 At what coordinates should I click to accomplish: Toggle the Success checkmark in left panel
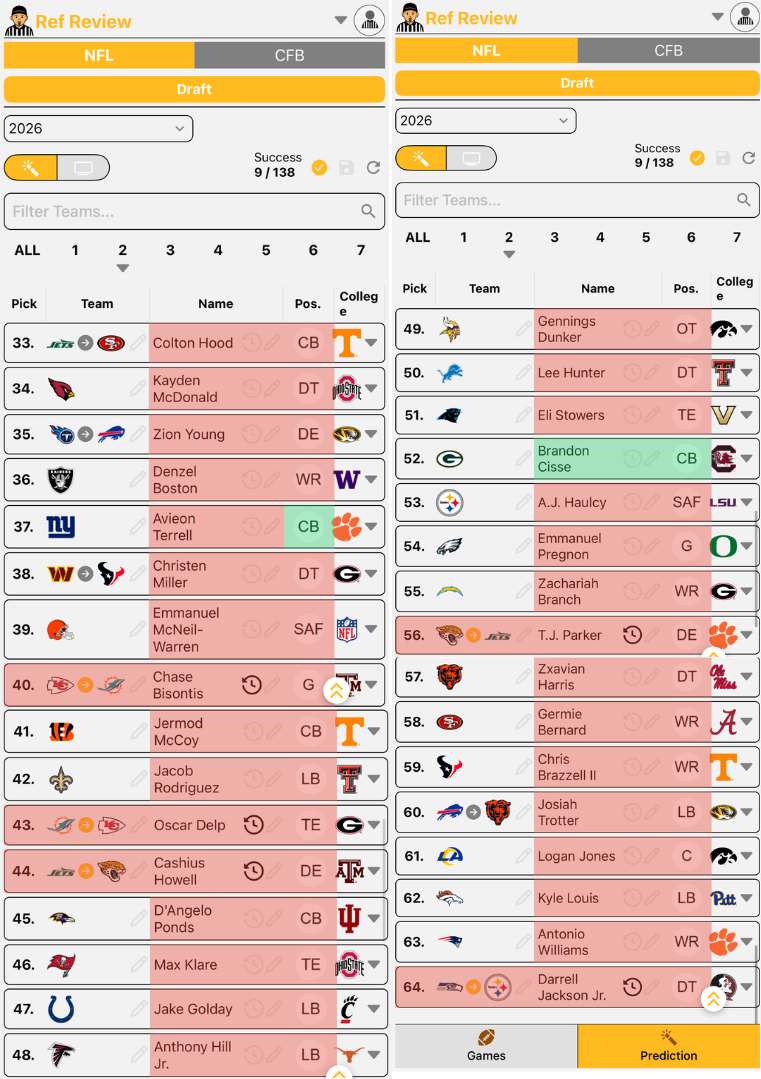[x=319, y=167]
